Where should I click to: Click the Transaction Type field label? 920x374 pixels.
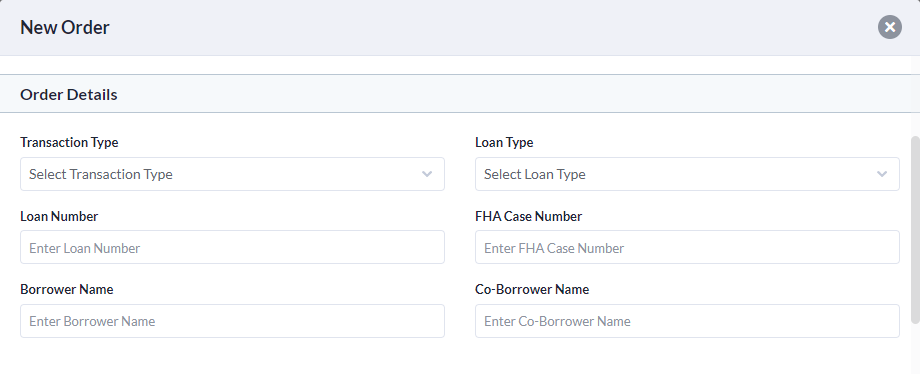pos(69,143)
